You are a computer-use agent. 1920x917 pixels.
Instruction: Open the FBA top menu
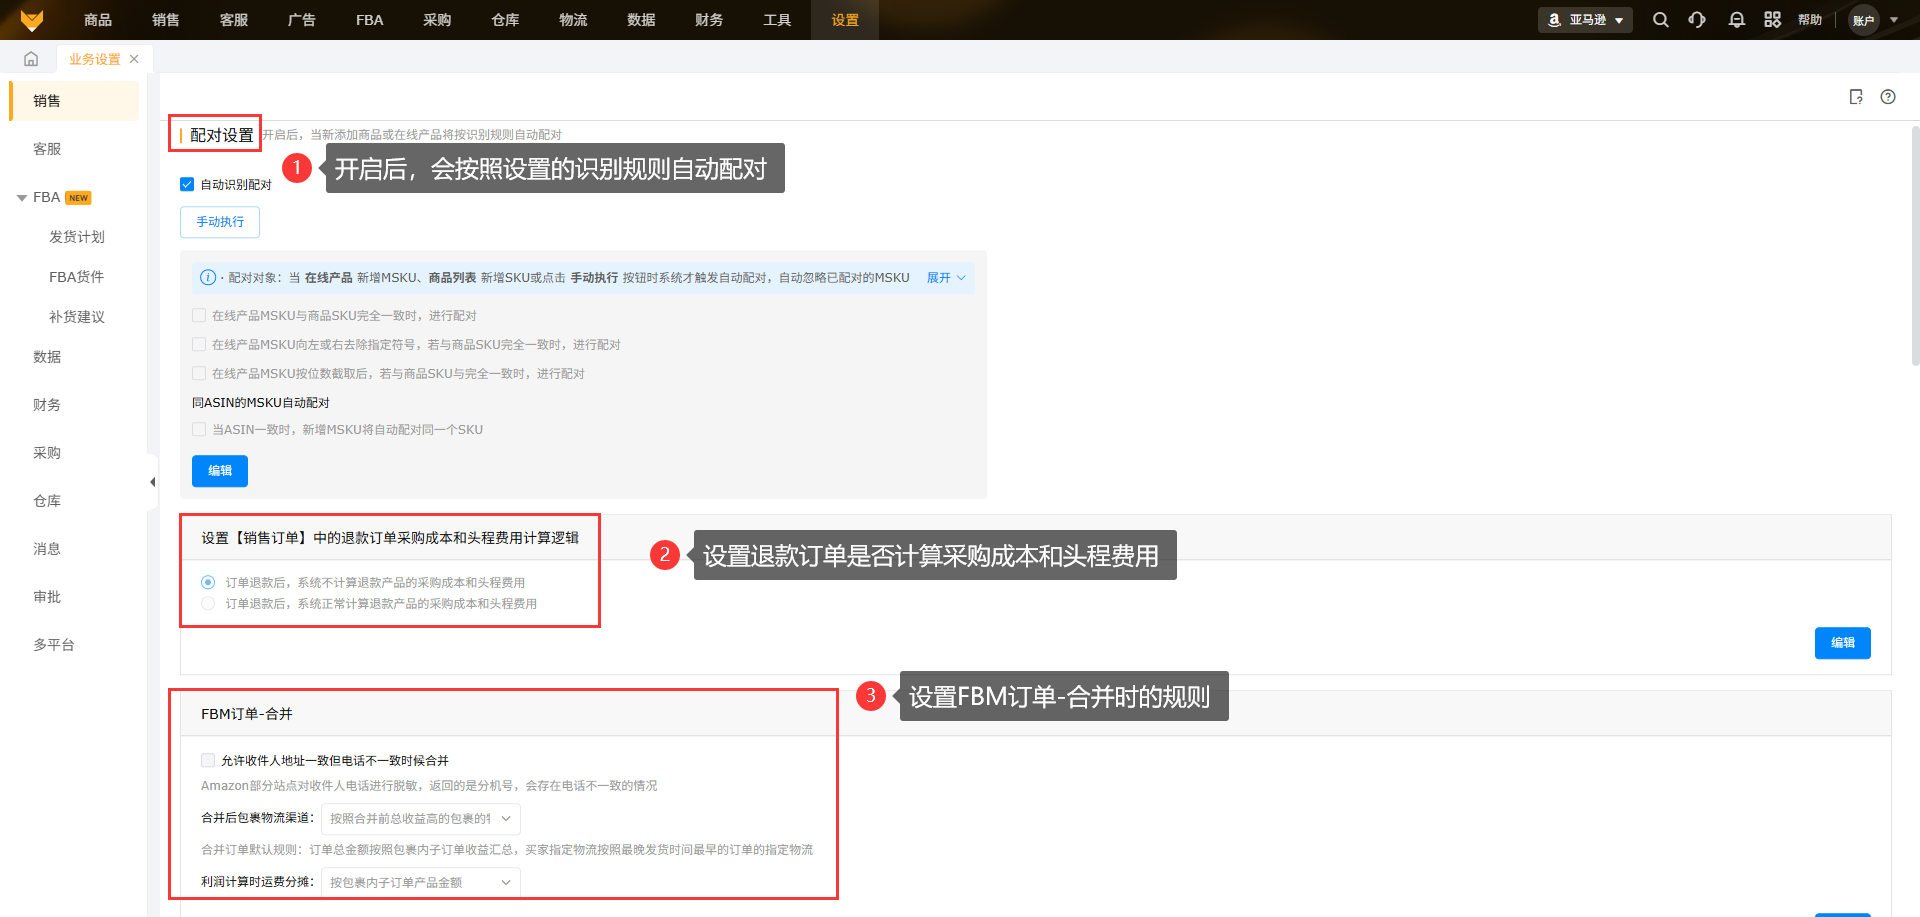tap(370, 20)
